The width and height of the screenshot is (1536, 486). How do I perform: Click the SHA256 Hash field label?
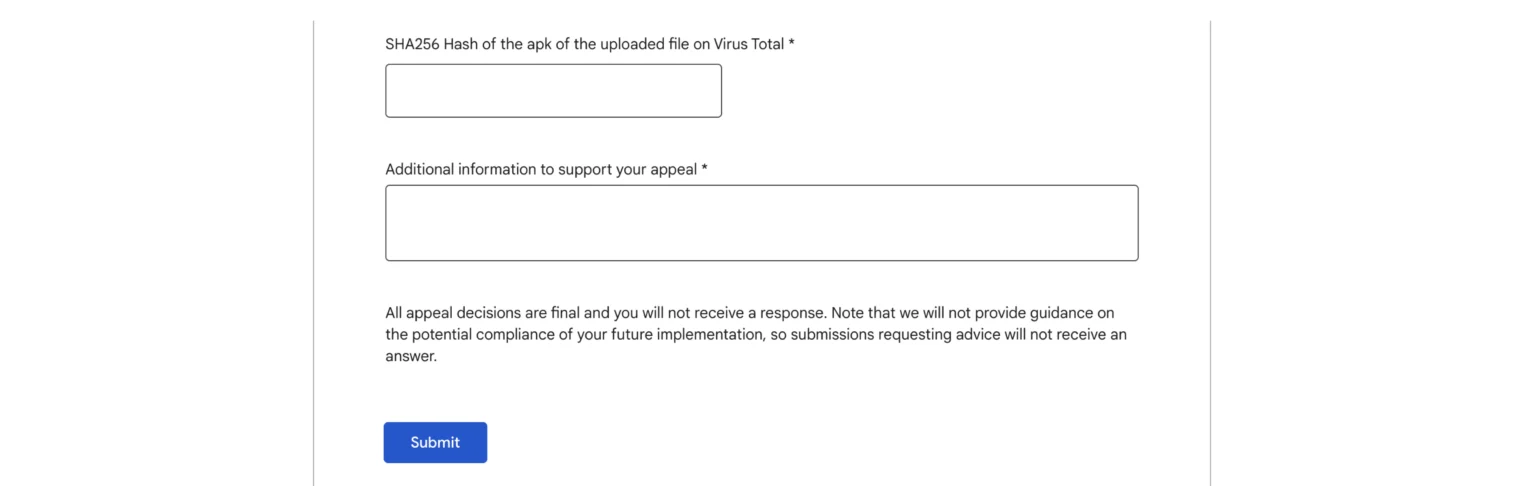[x=590, y=44]
